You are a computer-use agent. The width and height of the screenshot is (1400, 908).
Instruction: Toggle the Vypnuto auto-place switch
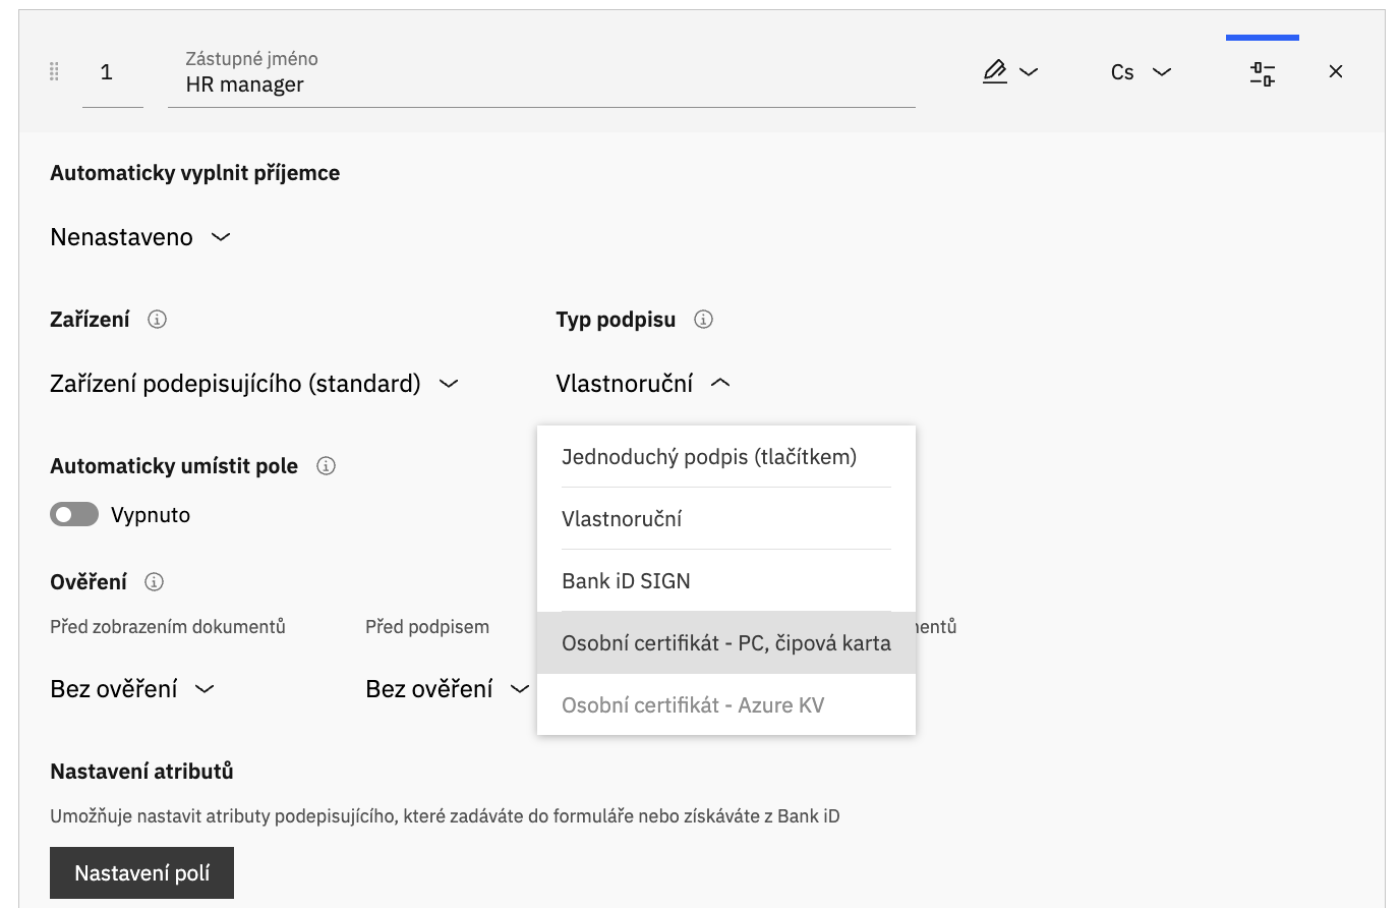74,515
